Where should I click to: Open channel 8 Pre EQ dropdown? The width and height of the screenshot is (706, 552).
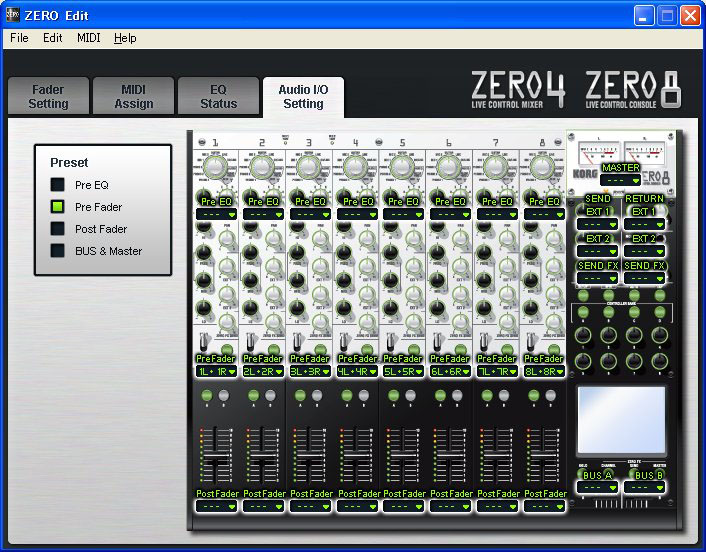tap(544, 214)
